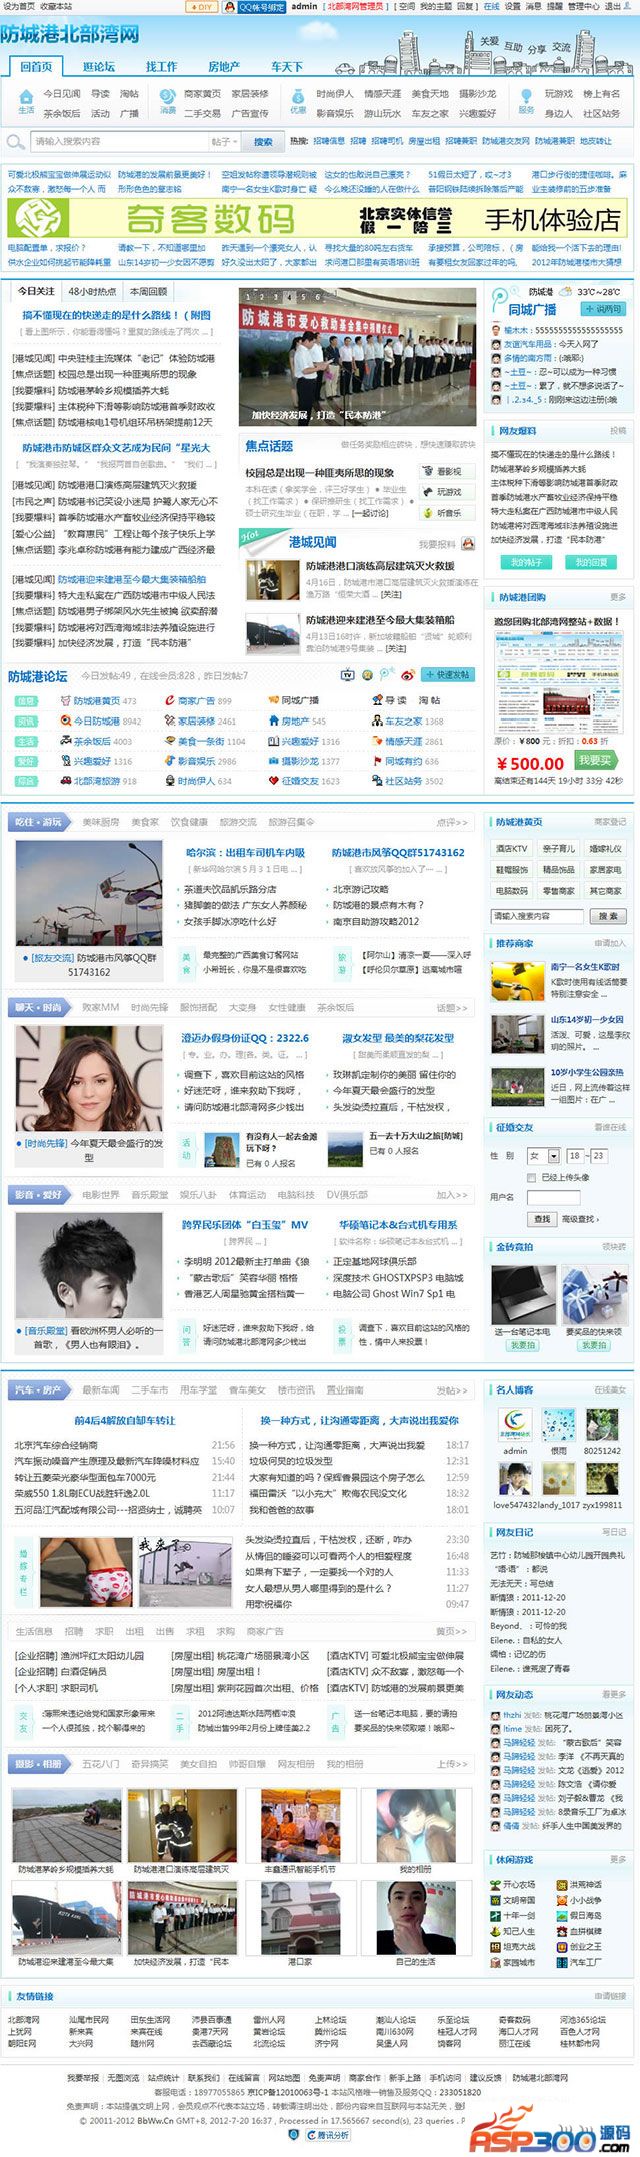
Task: Click the 搜索 button in search bar
Action: 263,142
